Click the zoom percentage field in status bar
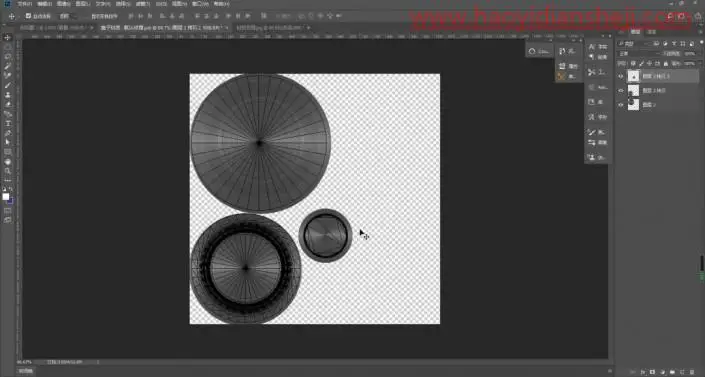Image resolution: width=705 pixels, height=377 pixels. tap(24, 362)
